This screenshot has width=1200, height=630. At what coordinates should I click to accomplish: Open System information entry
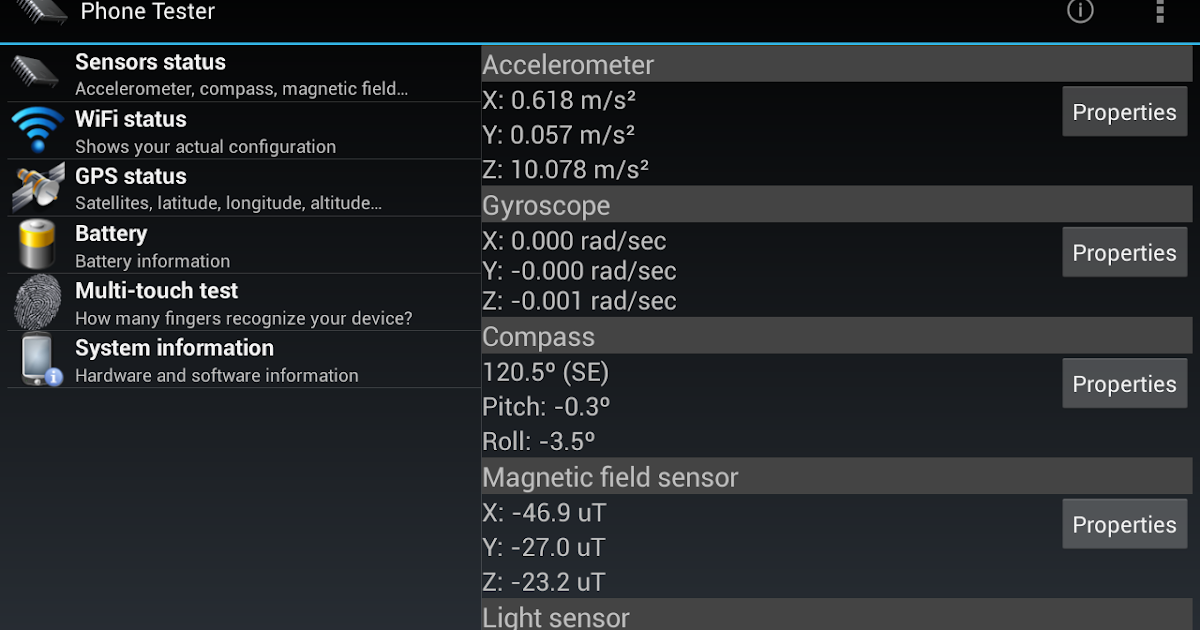(x=244, y=360)
